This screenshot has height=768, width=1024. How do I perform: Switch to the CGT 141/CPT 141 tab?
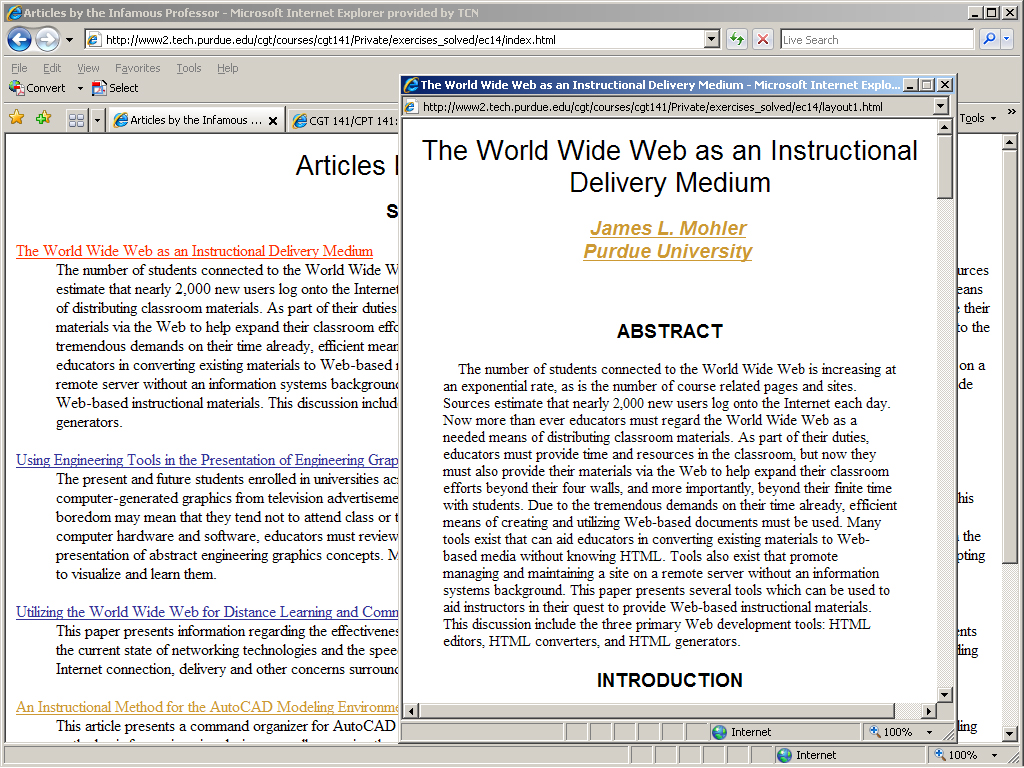pos(345,121)
